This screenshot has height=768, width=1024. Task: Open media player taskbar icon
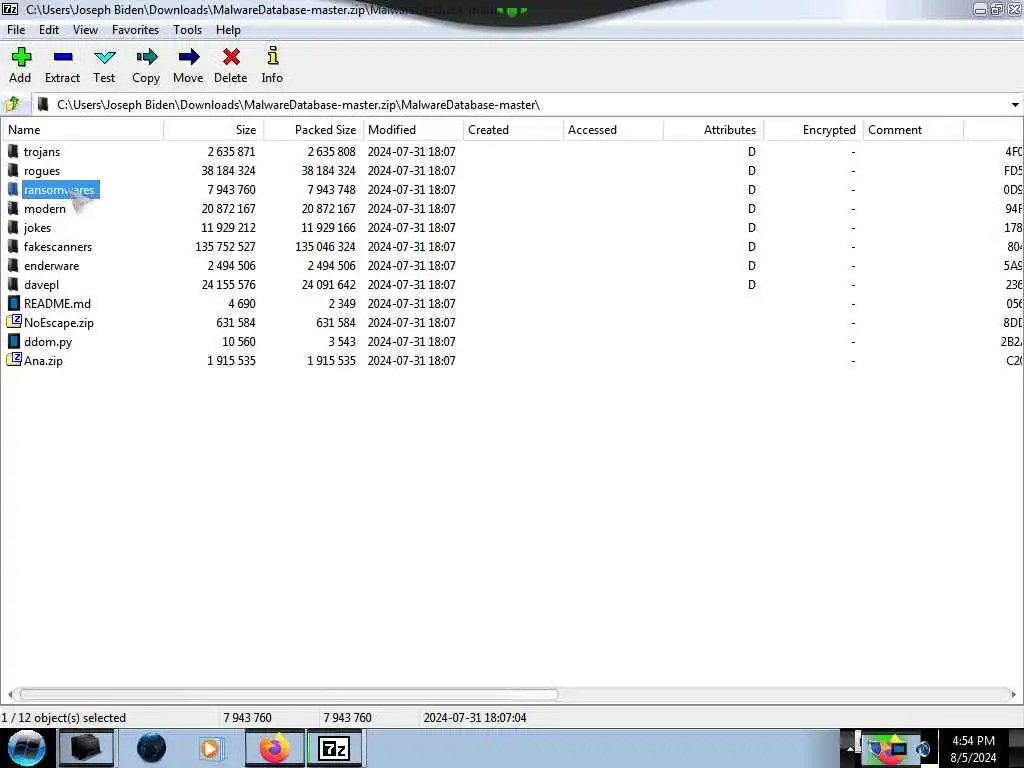(210, 748)
